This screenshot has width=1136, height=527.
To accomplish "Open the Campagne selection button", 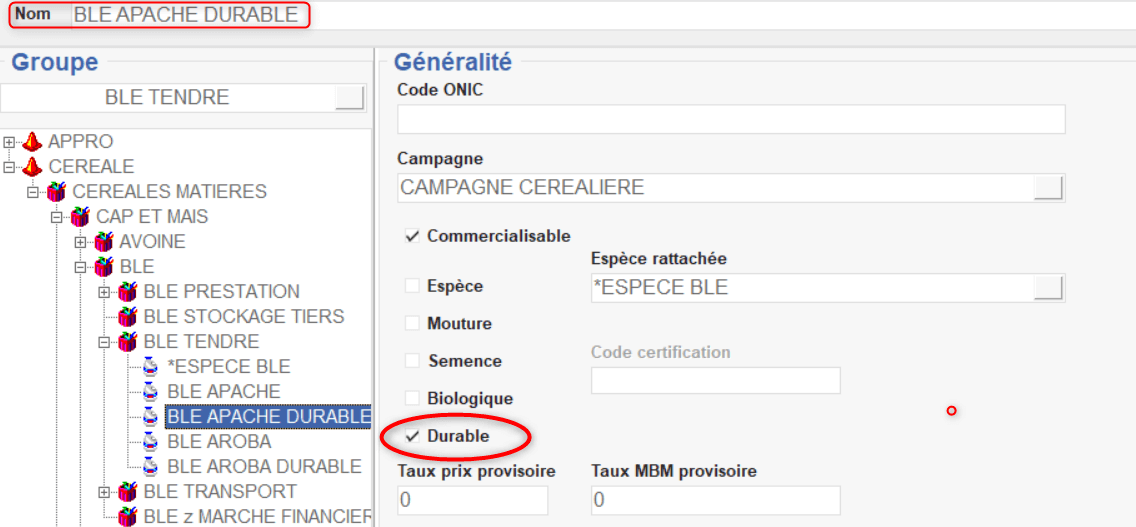I will 1048,188.
